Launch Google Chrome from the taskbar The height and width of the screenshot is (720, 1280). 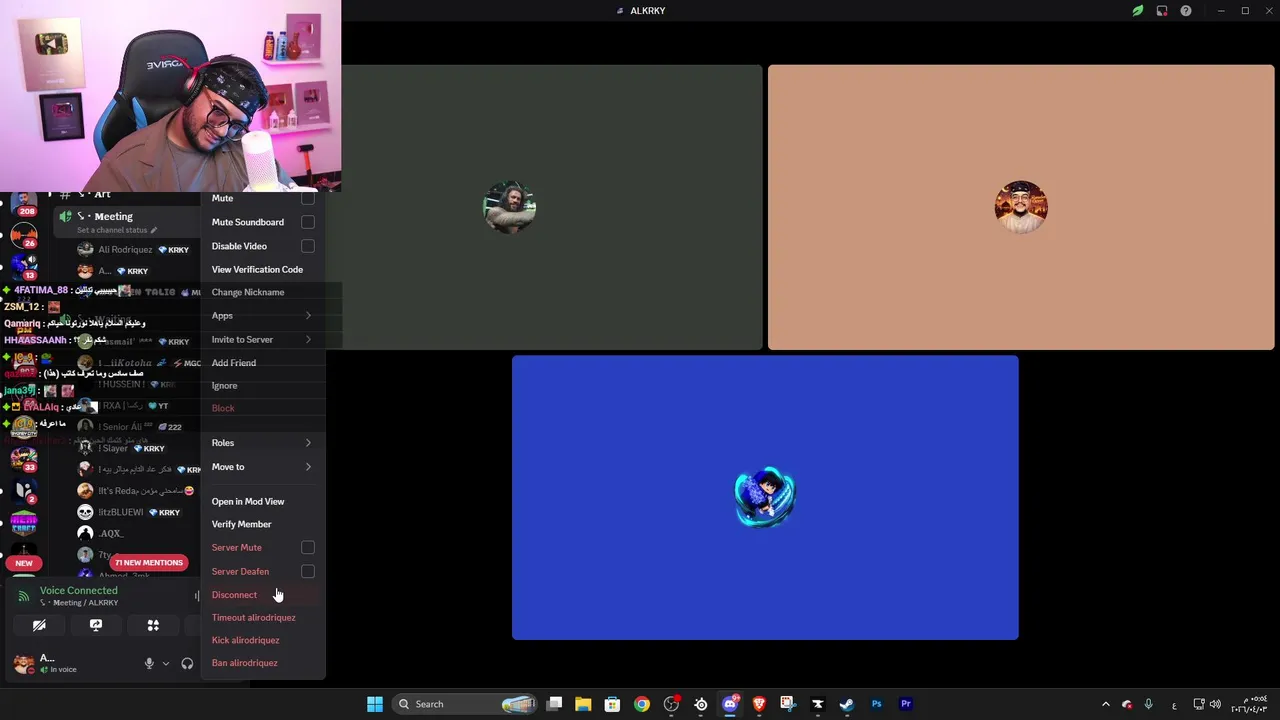click(642, 704)
